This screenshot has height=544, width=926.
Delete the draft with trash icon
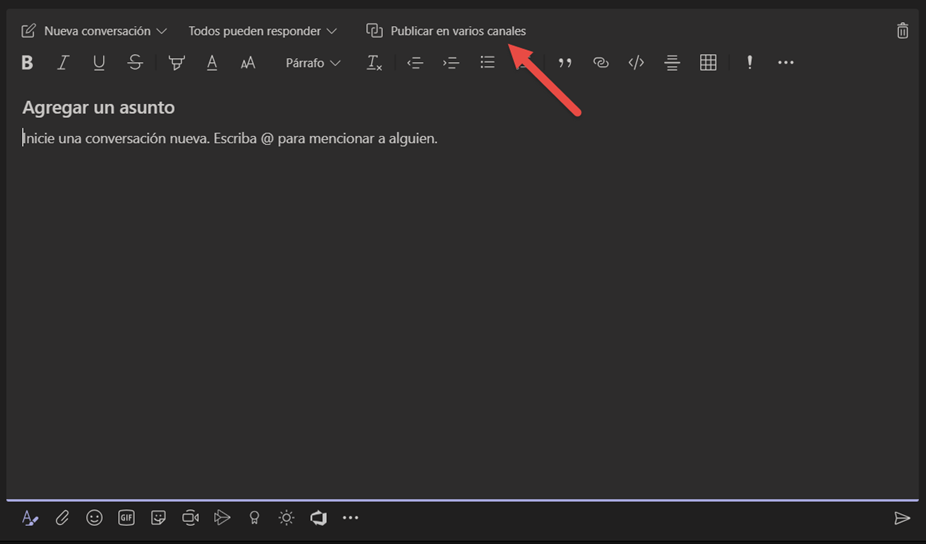[902, 31]
